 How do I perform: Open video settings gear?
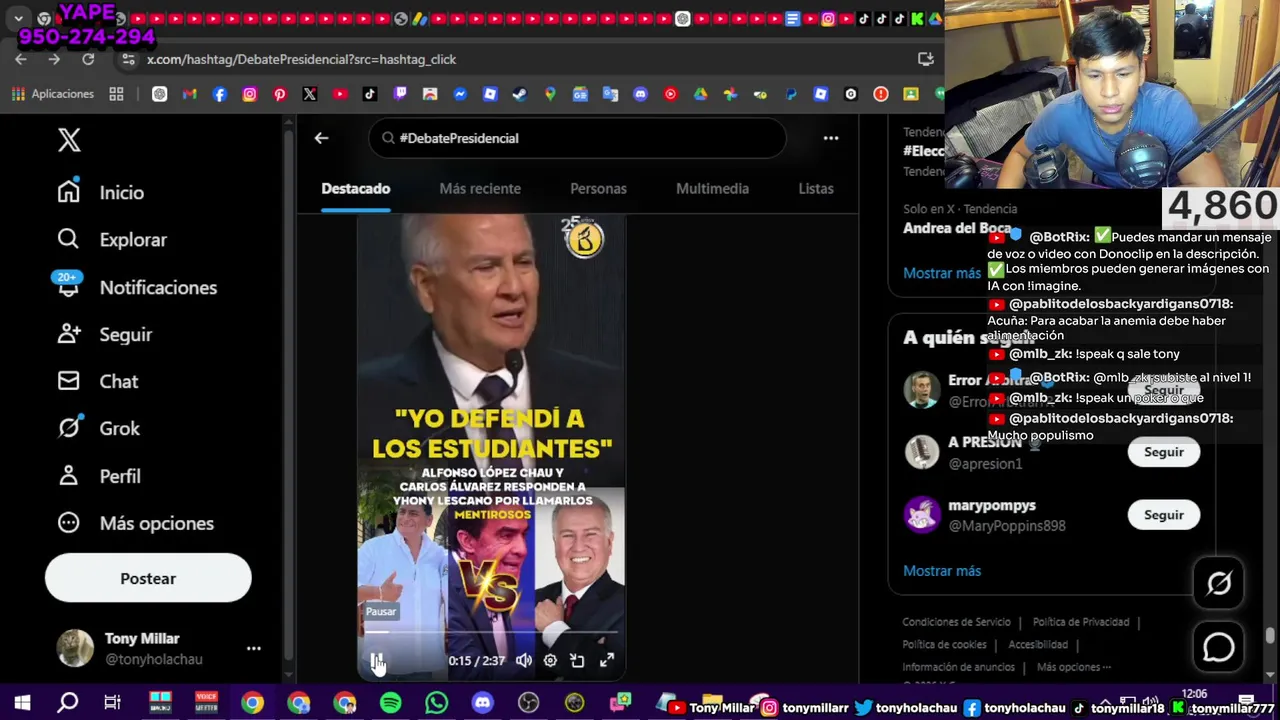550,660
